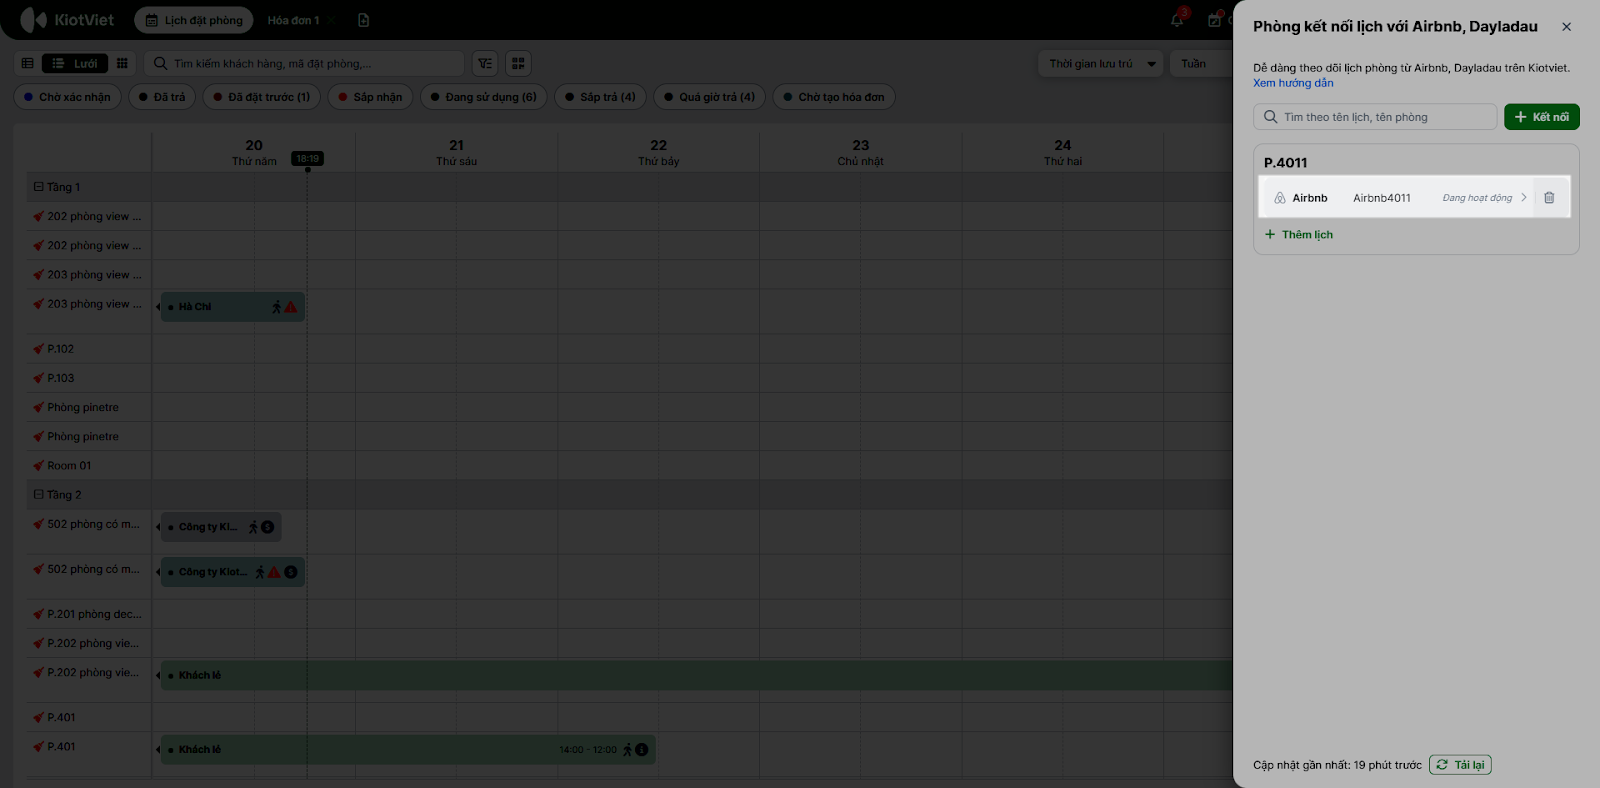Screen dimensions: 1600x788
Task: Open the filter icon next to booking search
Action: [x=485, y=63]
